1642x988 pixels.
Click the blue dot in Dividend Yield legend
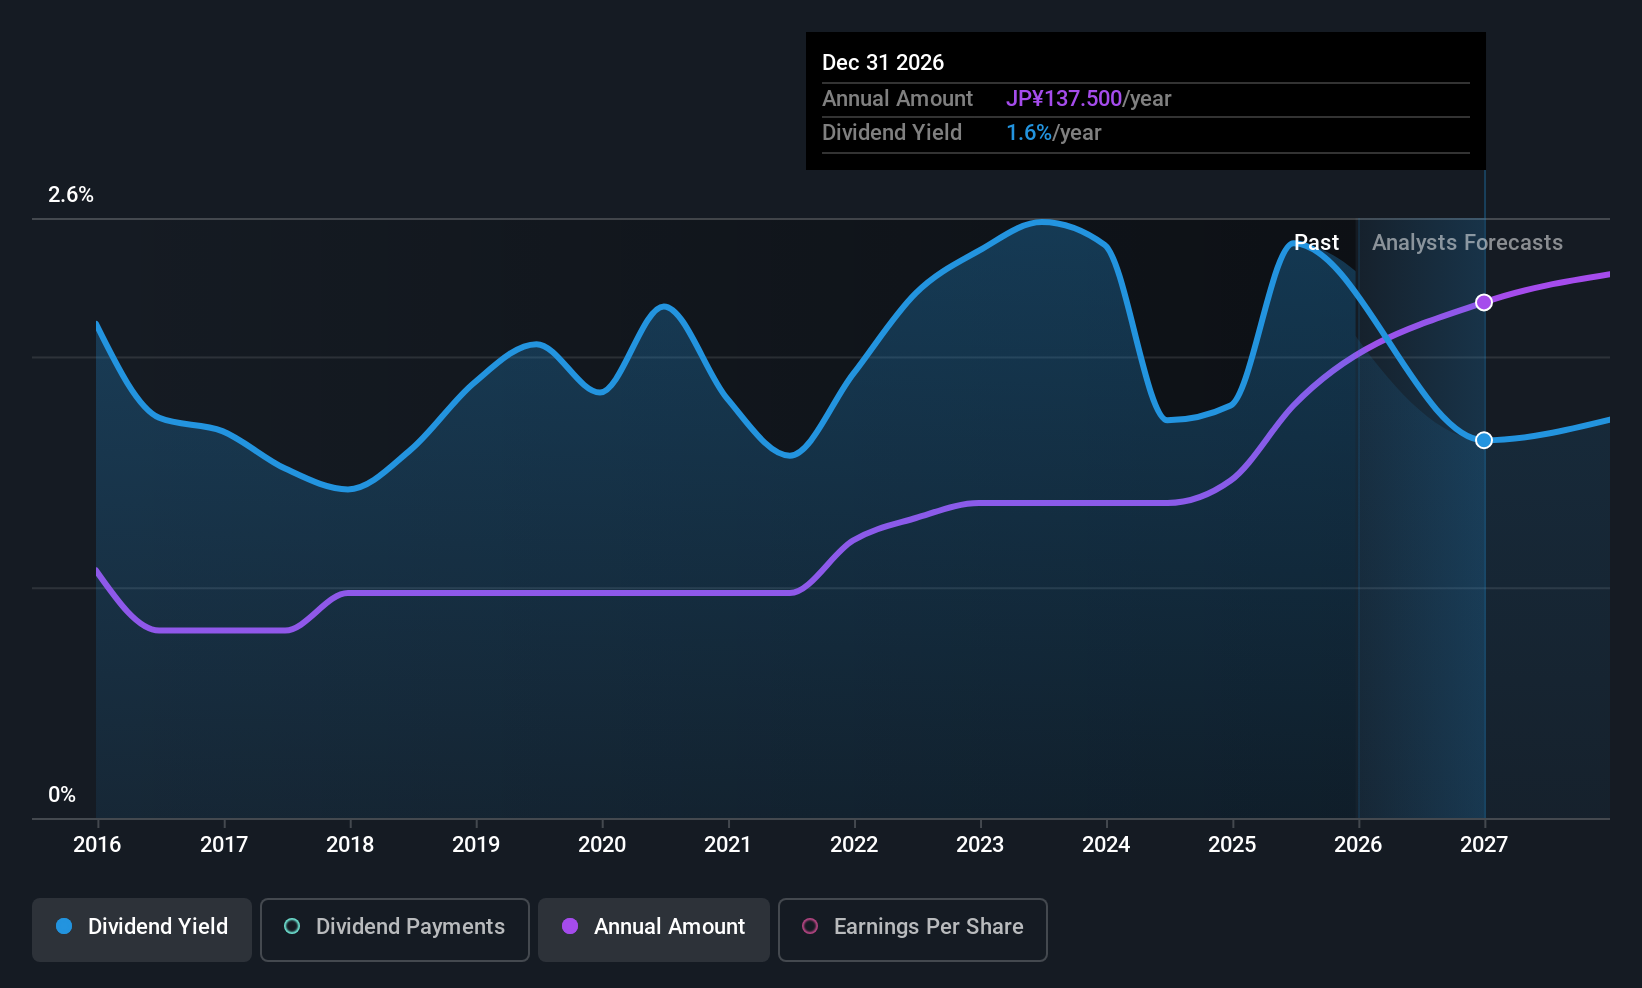coord(64,926)
